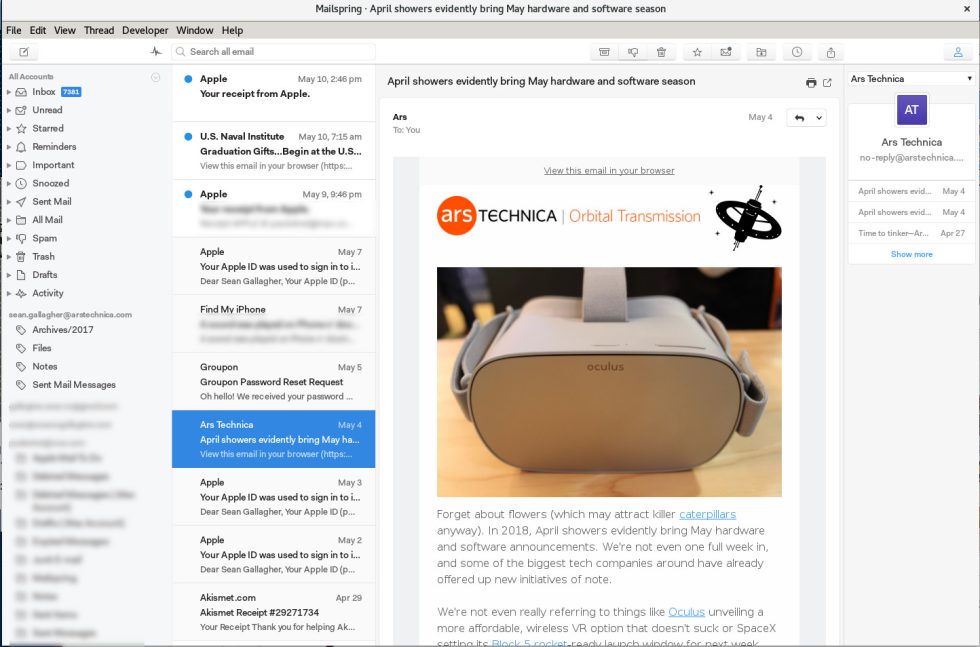Archive the thread with the archive icon
Screen dimensions: 980x647
click(x=604, y=52)
